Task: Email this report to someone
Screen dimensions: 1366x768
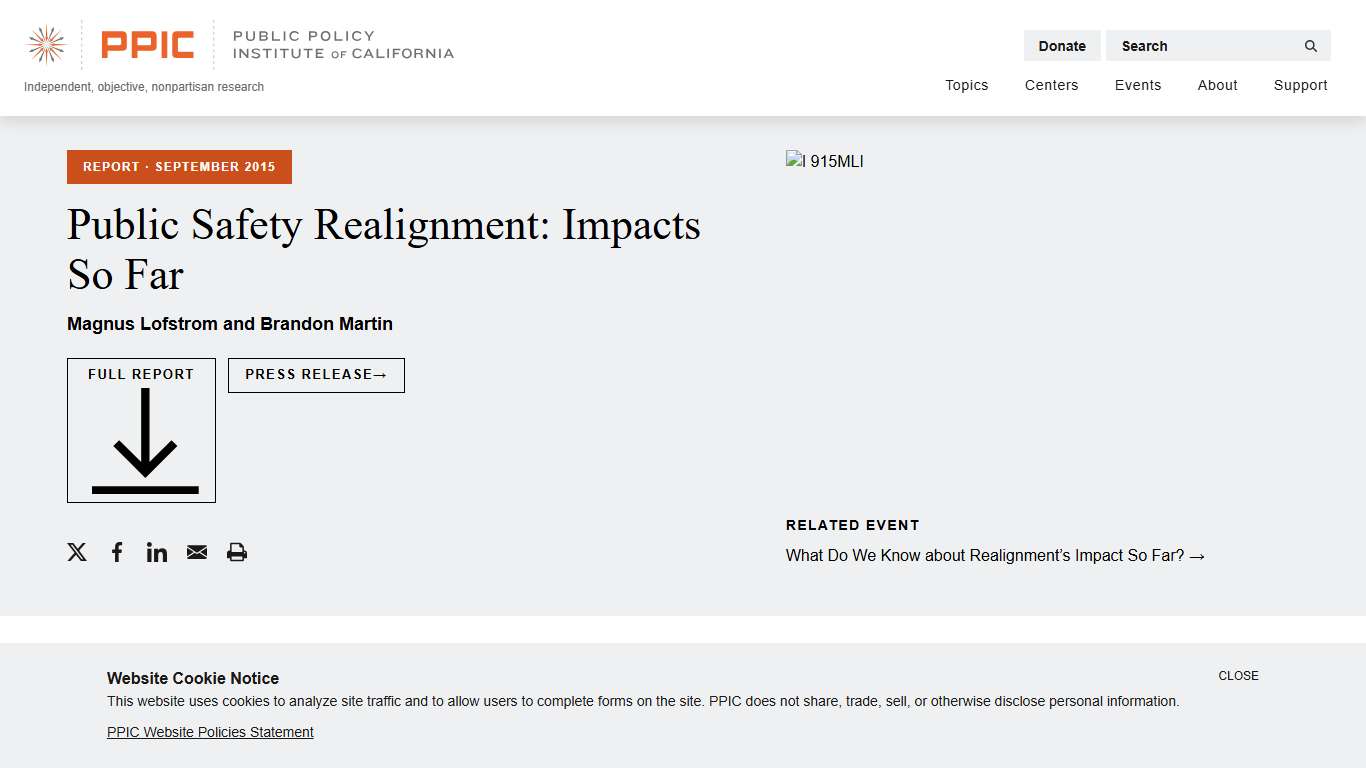Action: [x=197, y=552]
